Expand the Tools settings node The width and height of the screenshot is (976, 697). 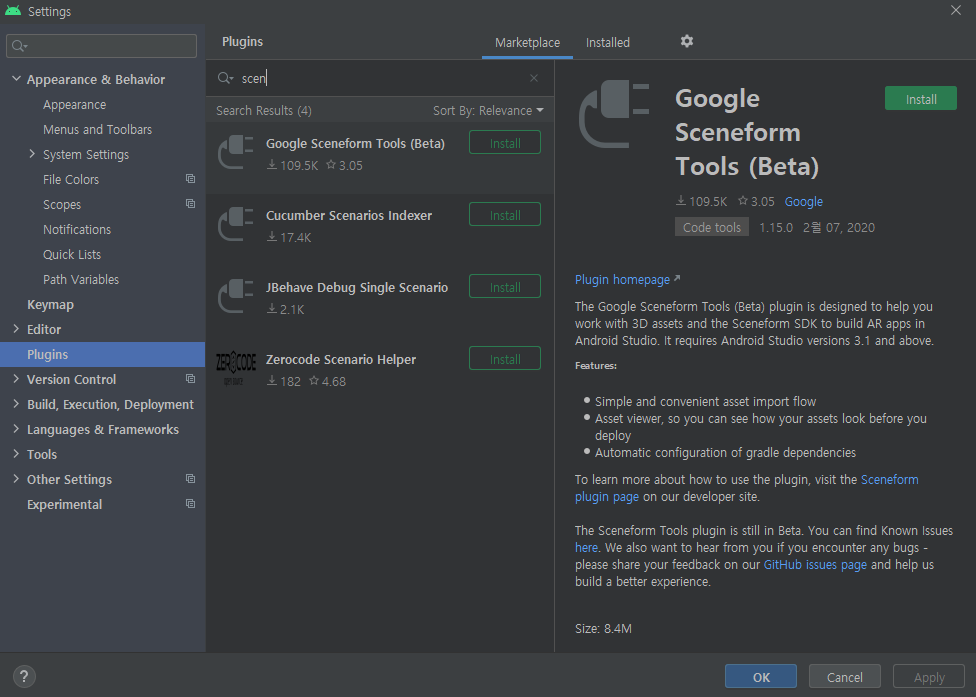point(16,454)
